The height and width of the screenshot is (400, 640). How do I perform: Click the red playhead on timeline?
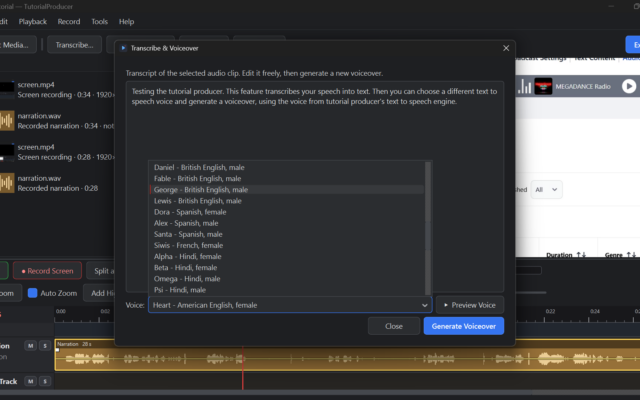[x=243, y=367]
